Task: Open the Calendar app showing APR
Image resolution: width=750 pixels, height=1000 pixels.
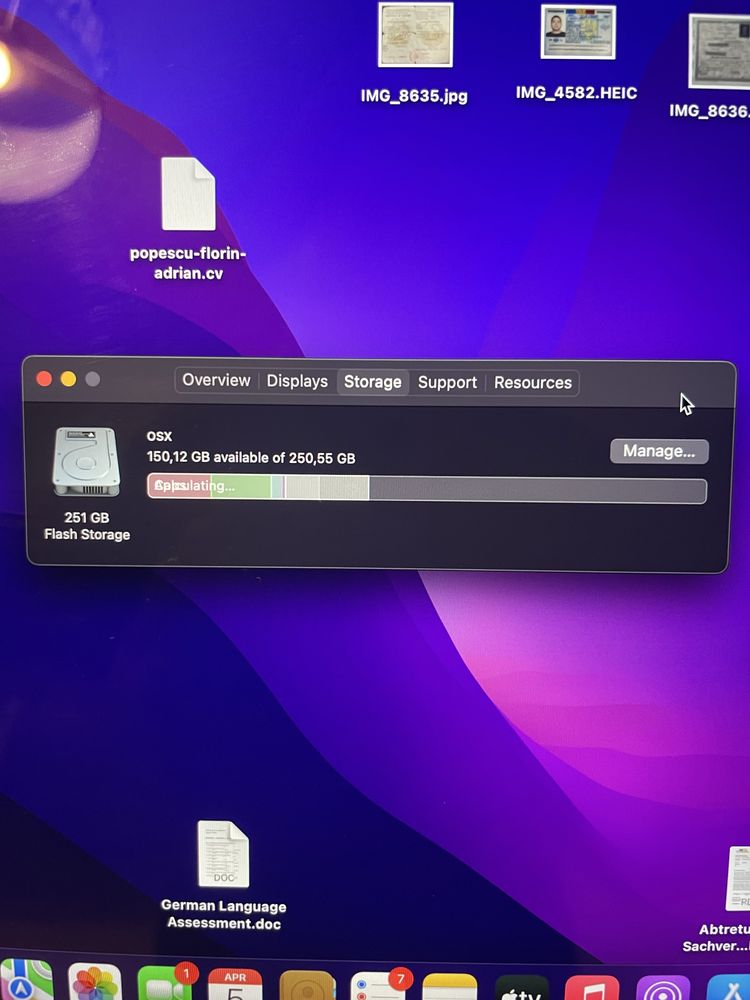Action: click(235, 984)
